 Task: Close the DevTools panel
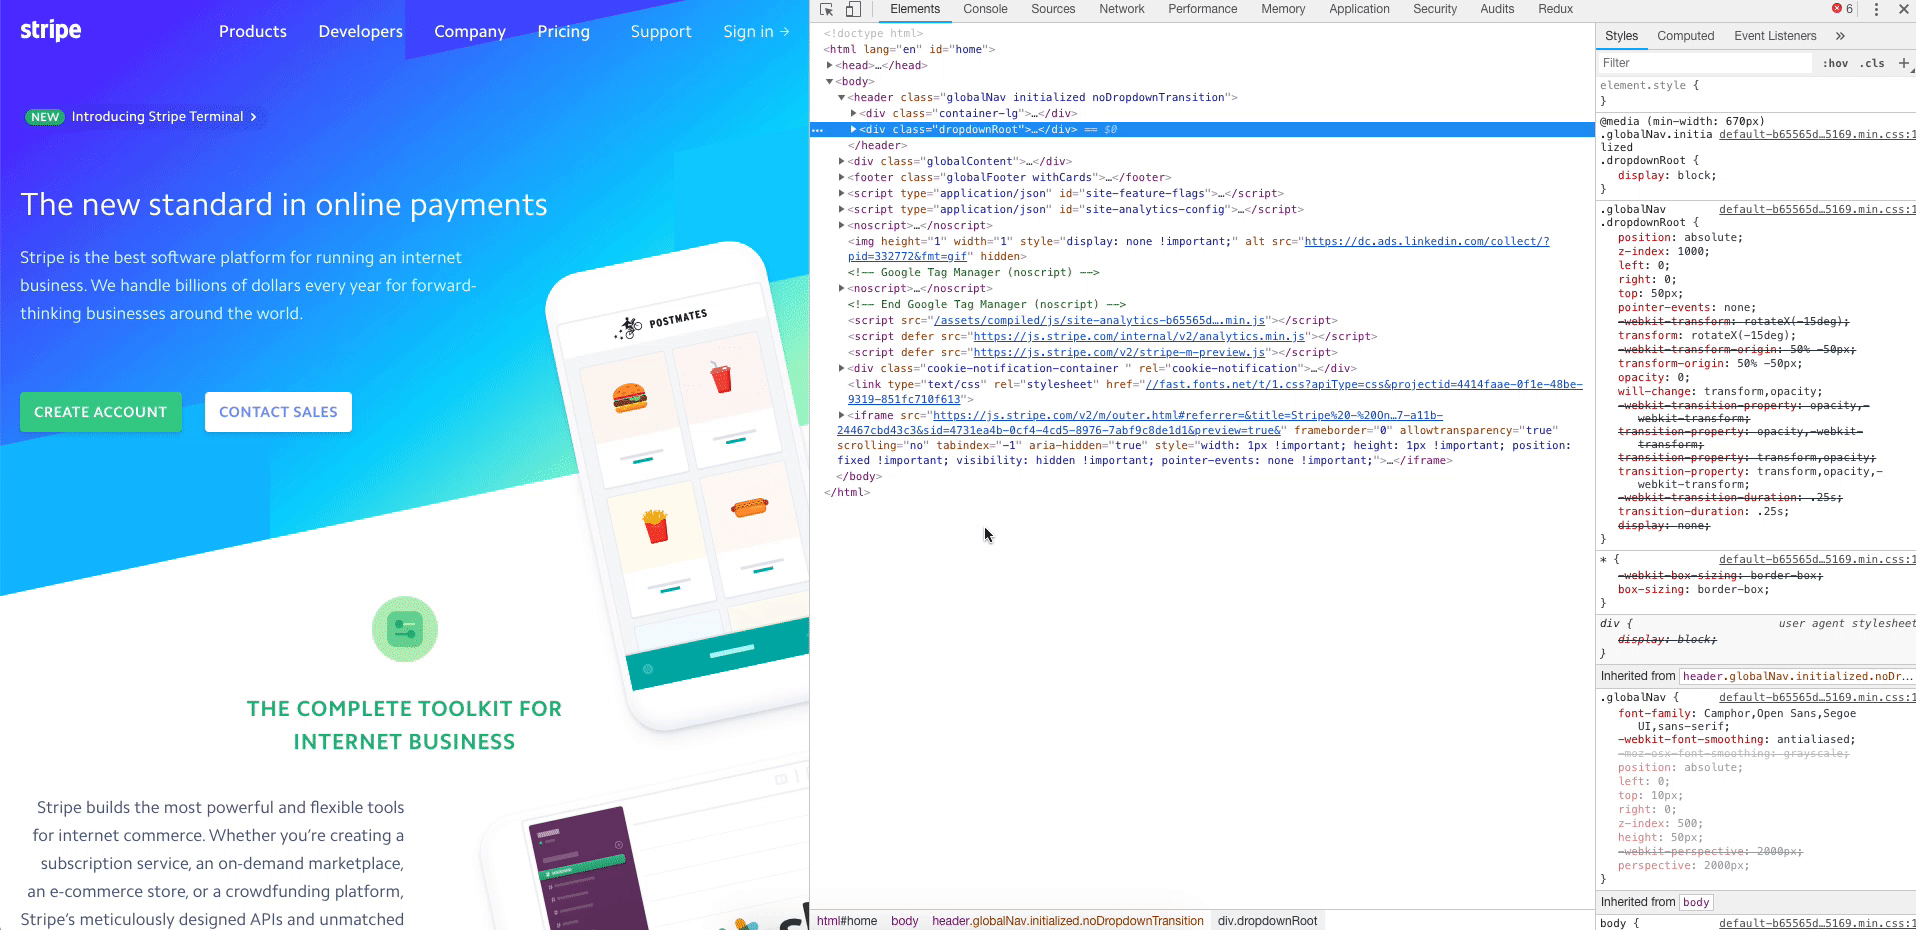click(x=1903, y=9)
